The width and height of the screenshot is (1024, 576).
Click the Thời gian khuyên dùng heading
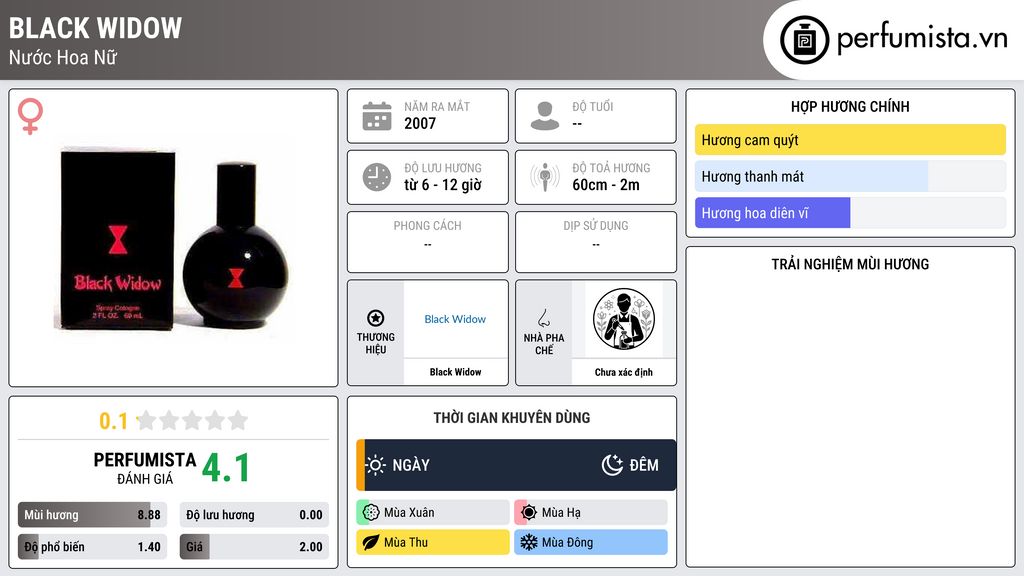click(512, 418)
